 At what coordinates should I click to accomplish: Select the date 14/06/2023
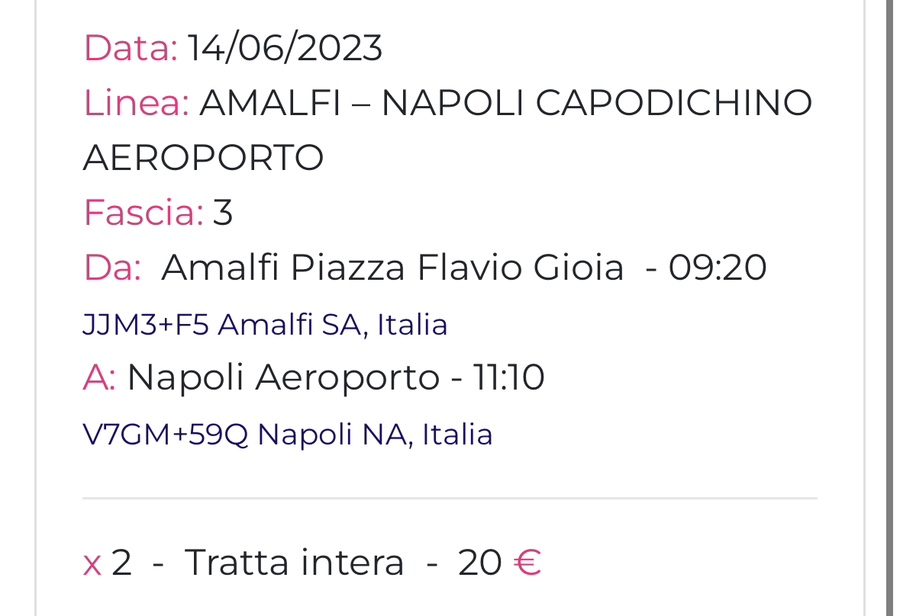coord(285,48)
